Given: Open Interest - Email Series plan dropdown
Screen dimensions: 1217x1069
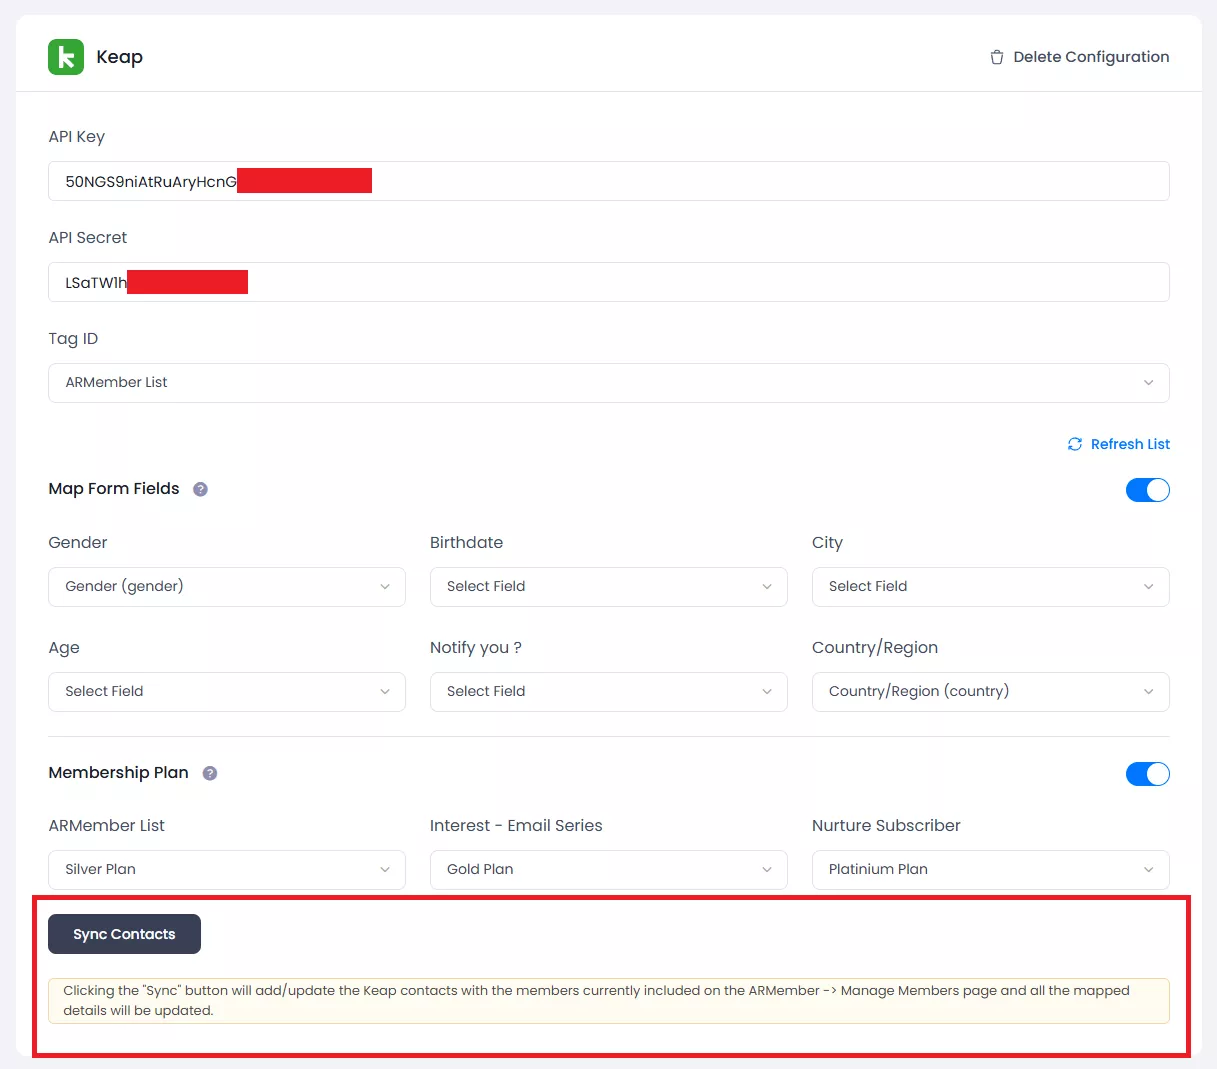Looking at the screenshot, I should pos(608,870).
